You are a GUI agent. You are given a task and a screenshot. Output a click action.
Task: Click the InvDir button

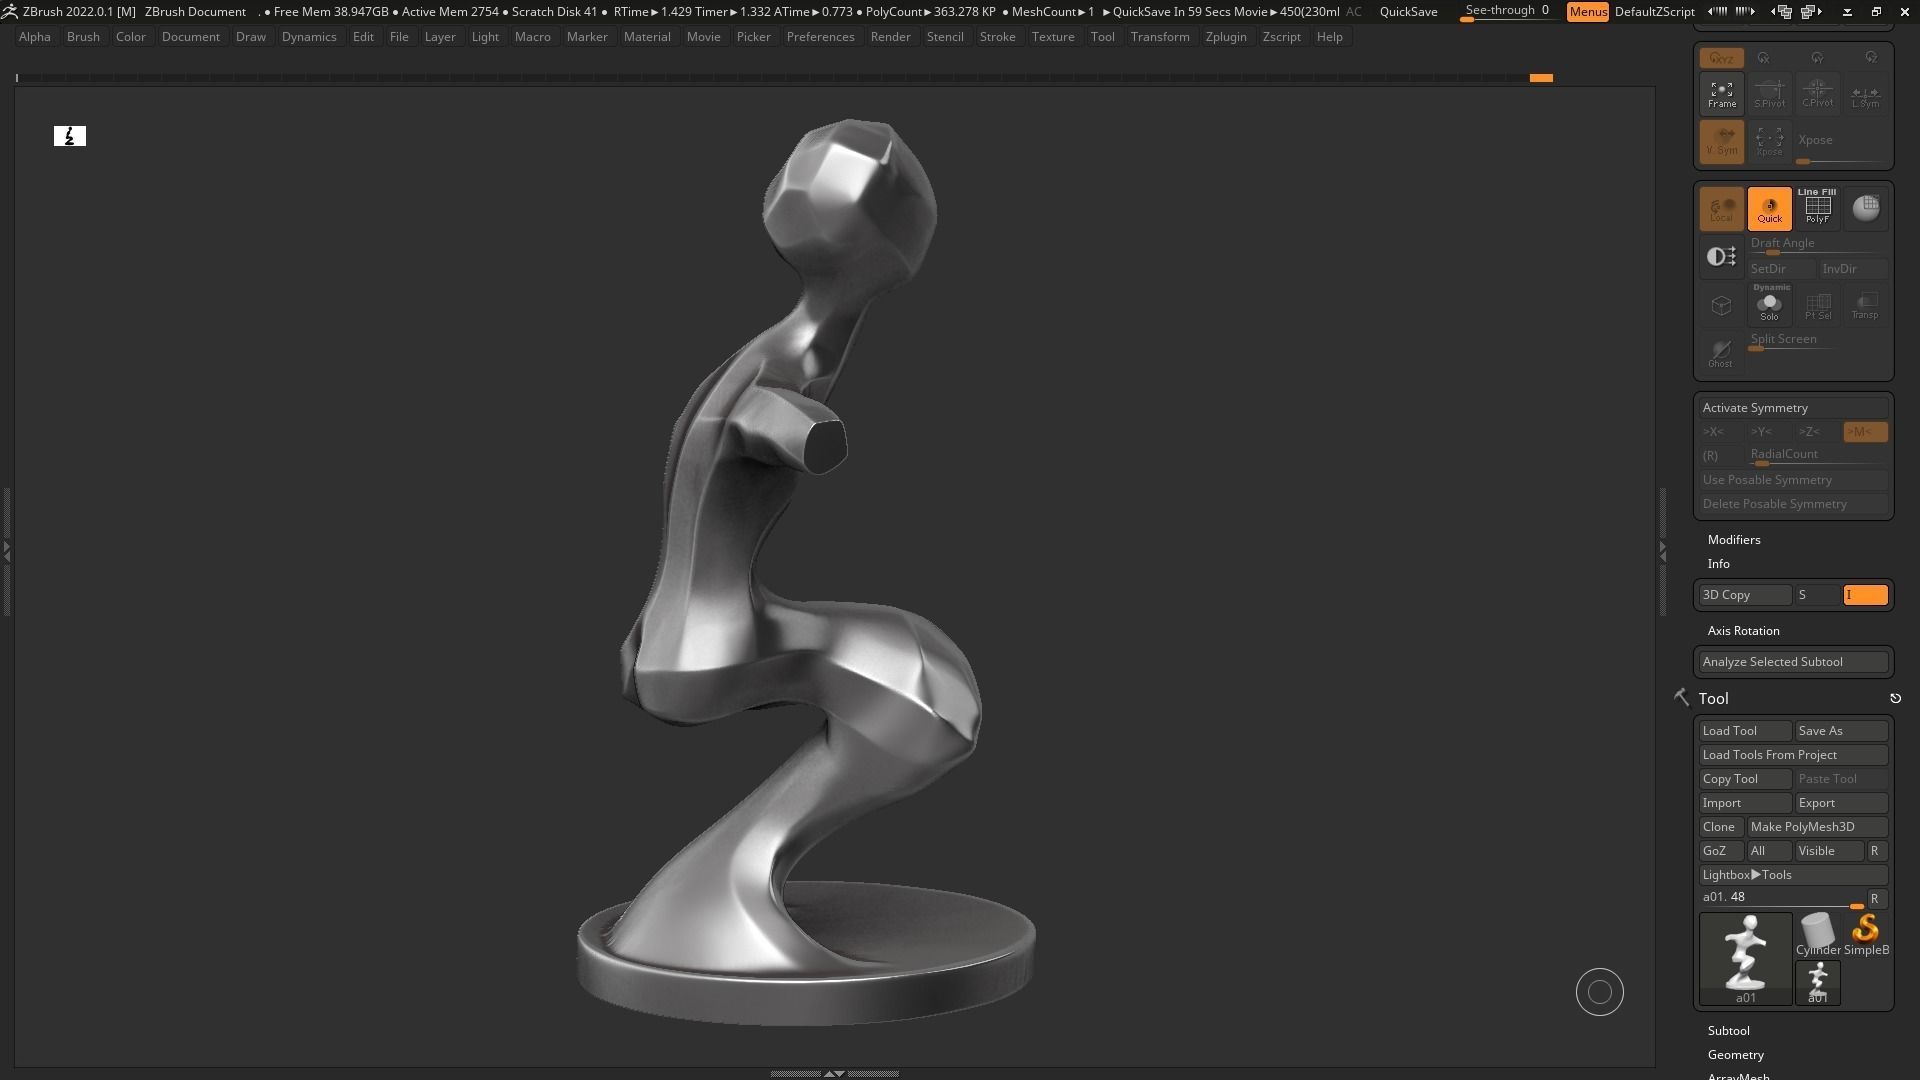pyautogui.click(x=1853, y=269)
